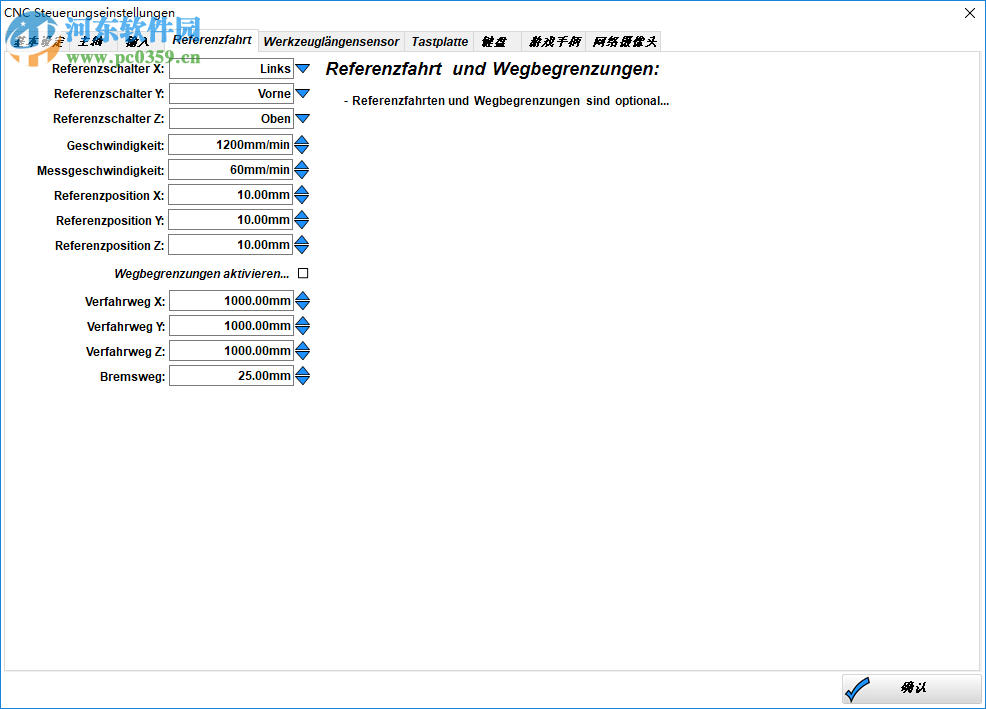Click the Referenzschalter Y field showing Vorne
The image size is (986, 709).
point(231,94)
